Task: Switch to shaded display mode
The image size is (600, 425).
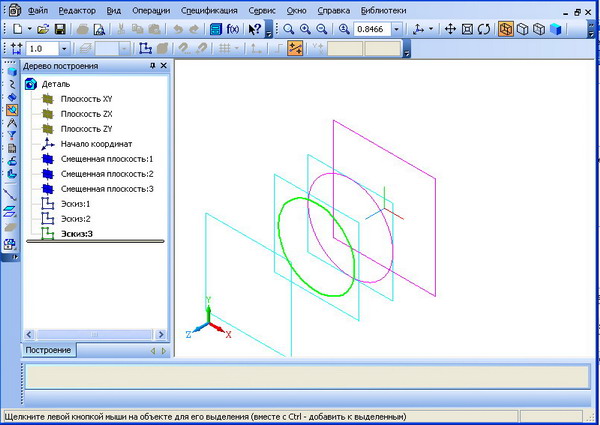Action: coord(556,29)
